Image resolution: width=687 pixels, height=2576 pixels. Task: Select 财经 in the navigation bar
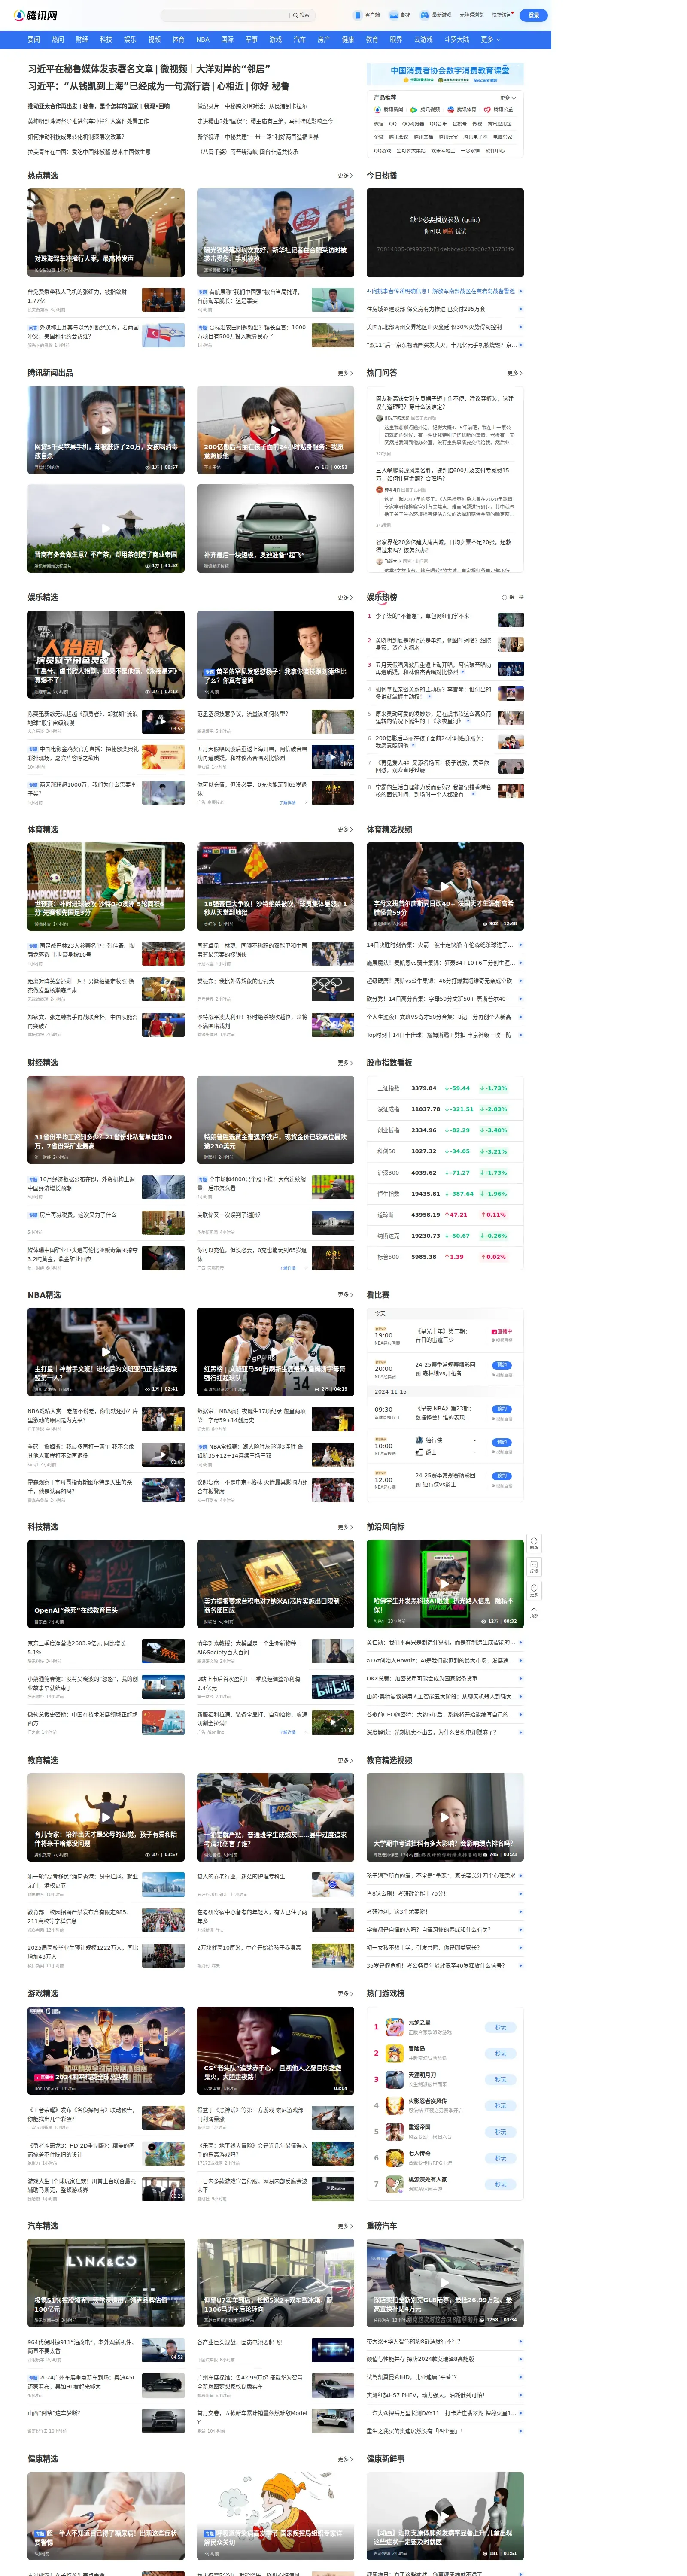[x=82, y=40]
